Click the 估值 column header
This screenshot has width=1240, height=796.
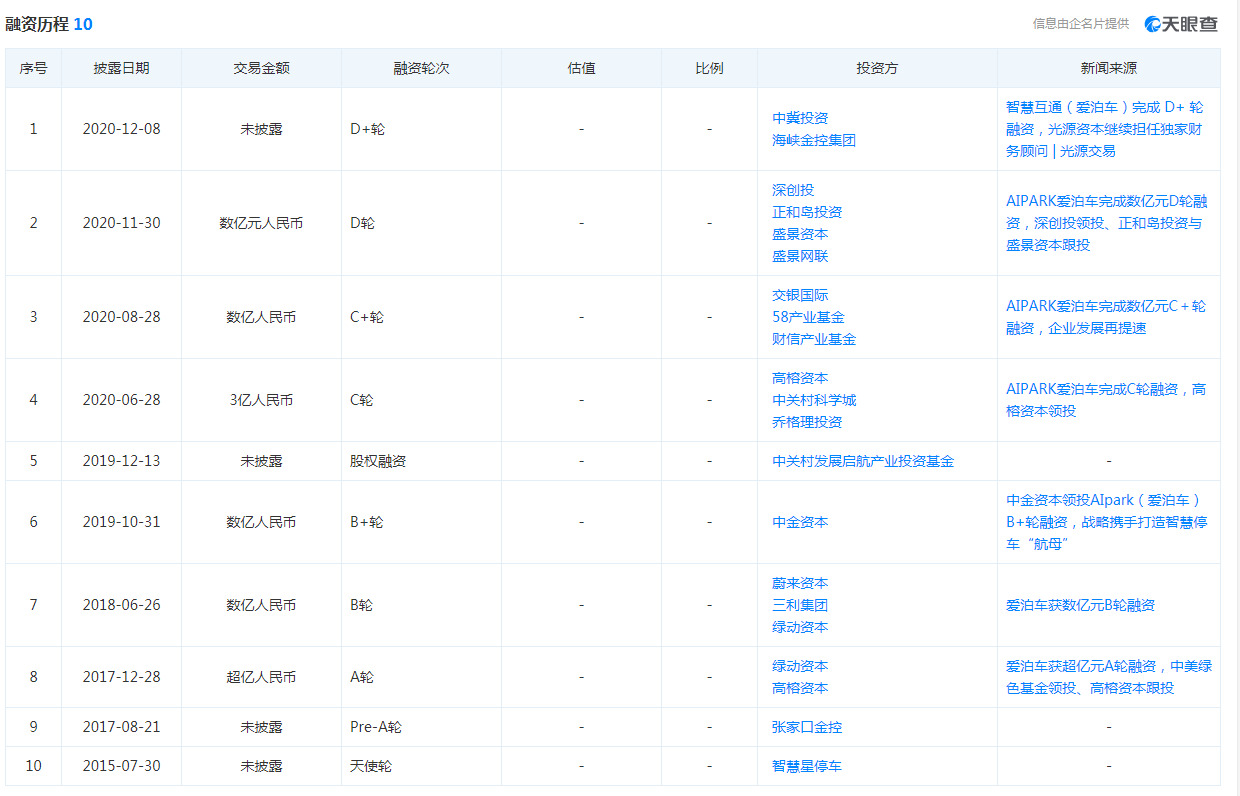(x=581, y=68)
